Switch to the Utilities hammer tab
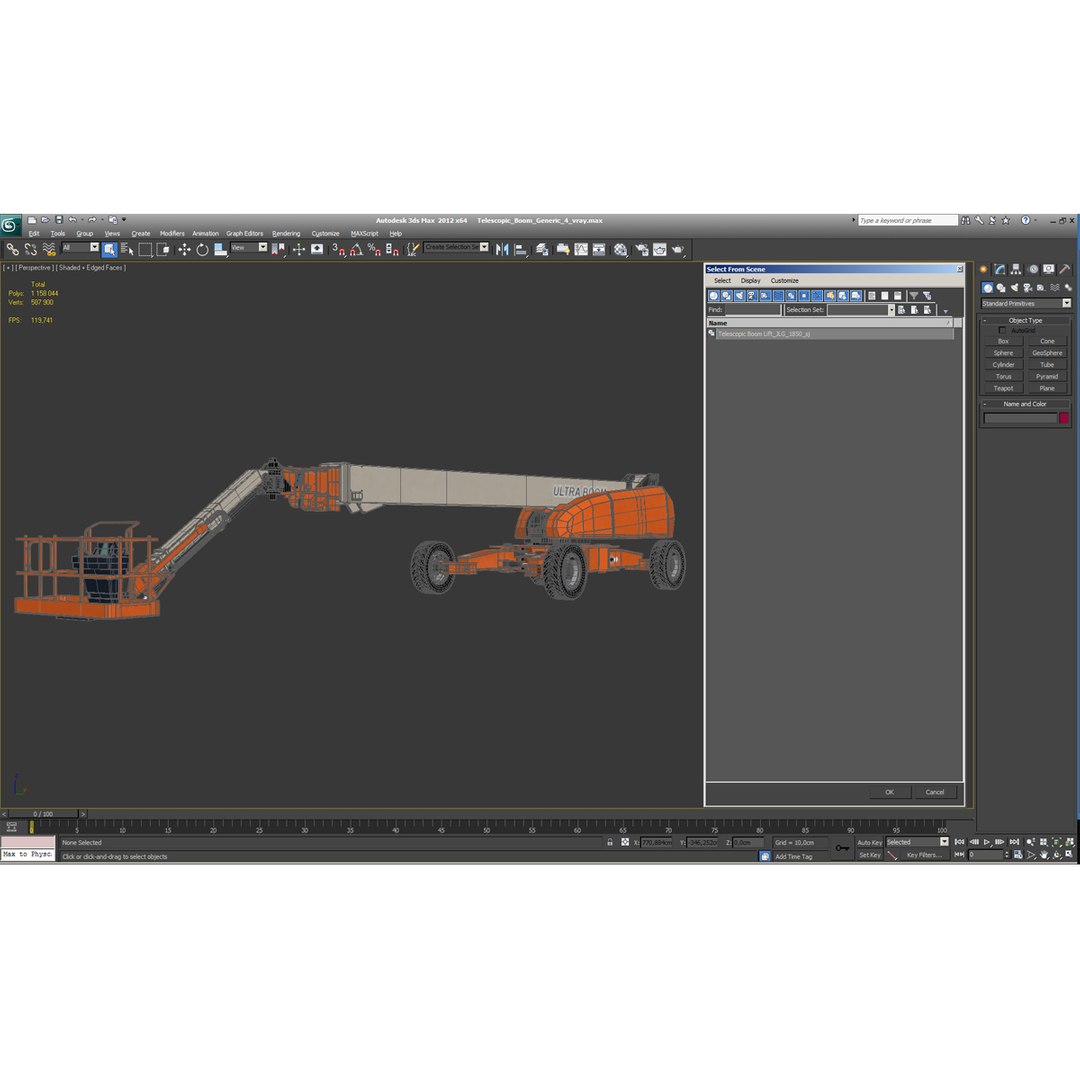This screenshot has height=1080, width=1080. (1065, 269)
